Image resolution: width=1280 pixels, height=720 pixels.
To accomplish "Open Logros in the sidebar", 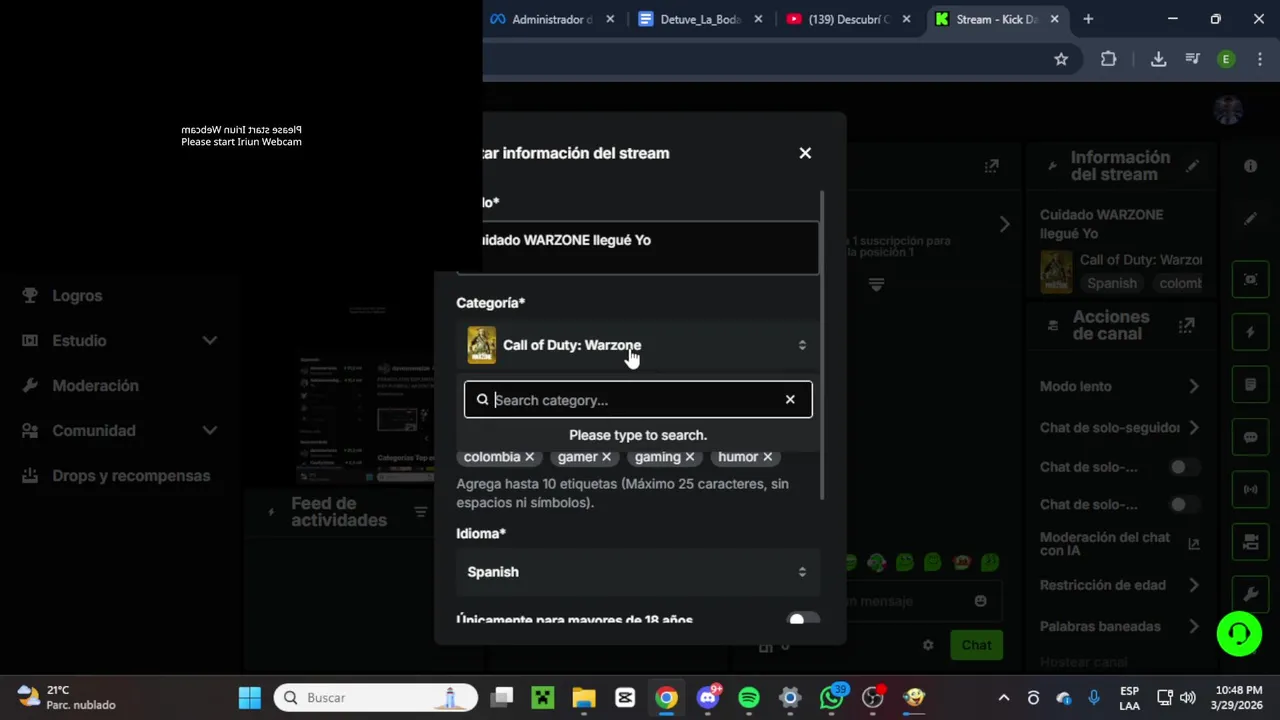I will [x=77, y=296].
